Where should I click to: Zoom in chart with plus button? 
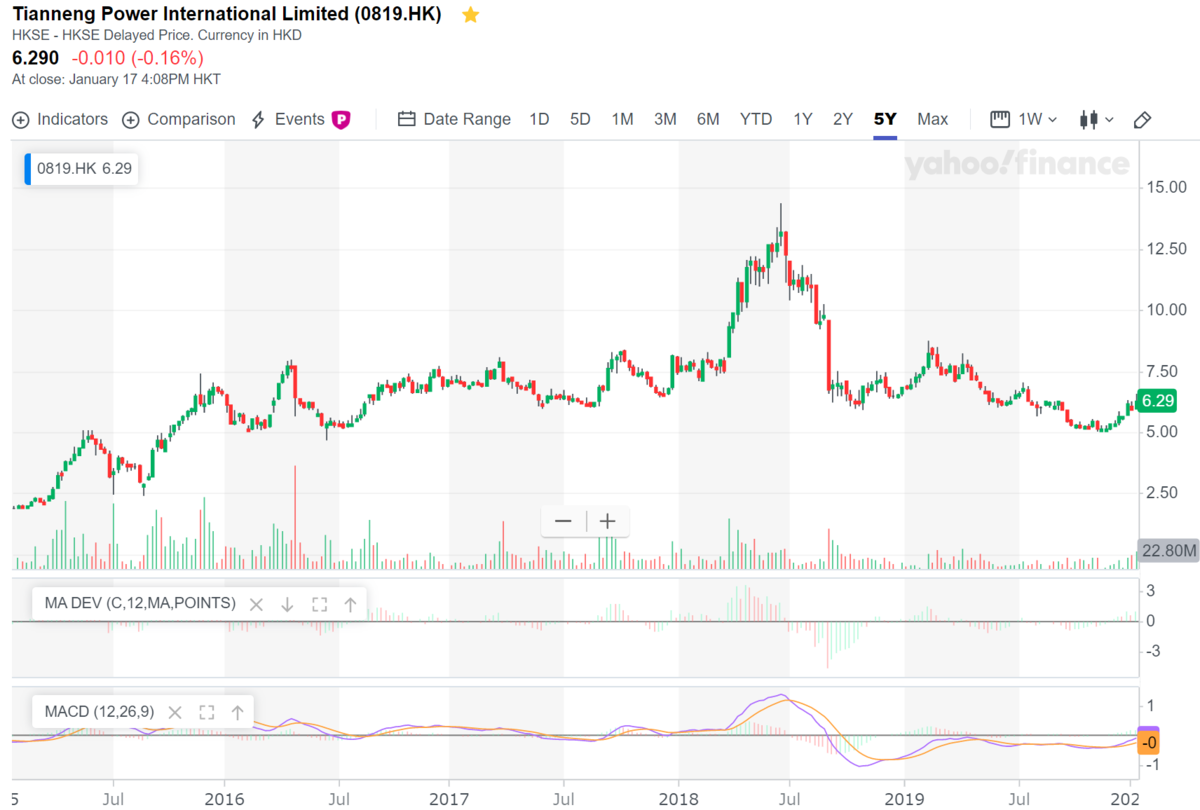(x=607, y=521)
